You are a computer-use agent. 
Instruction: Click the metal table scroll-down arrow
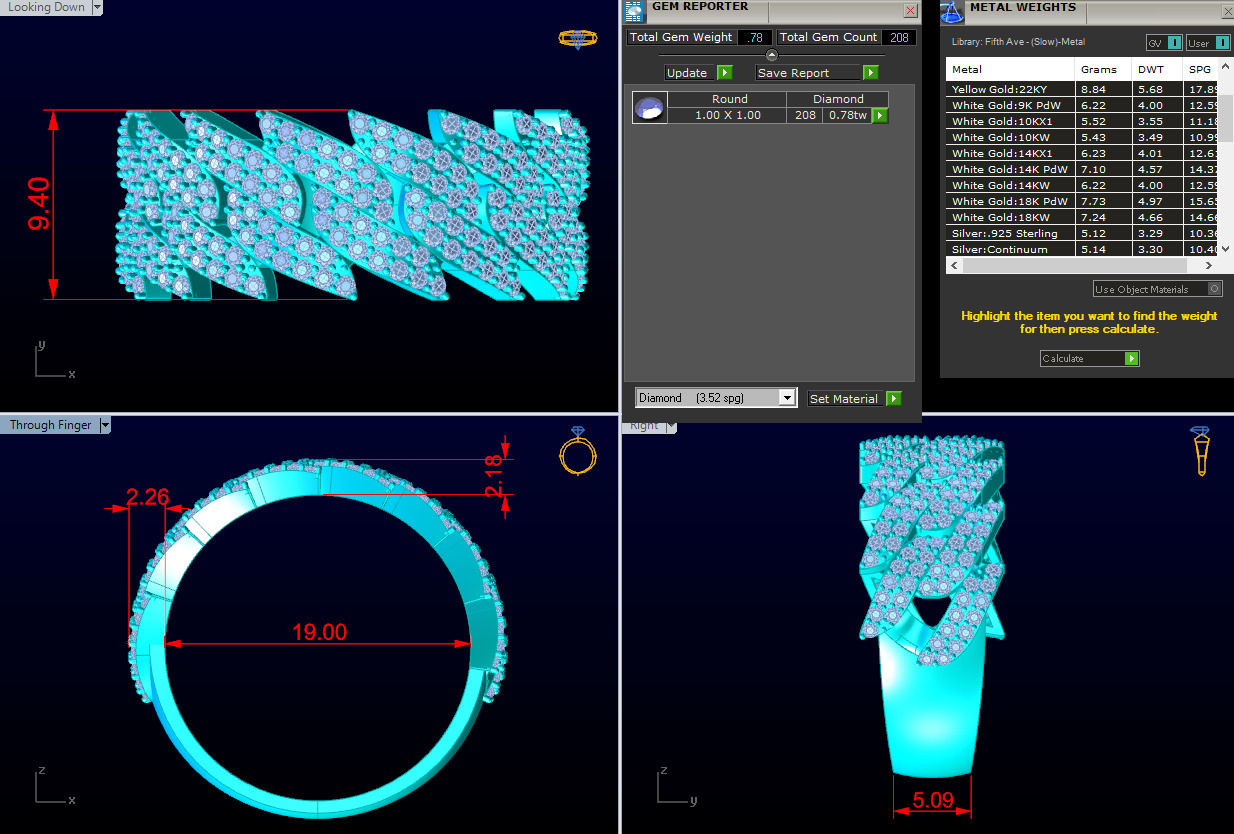(x=1225, y=249)
